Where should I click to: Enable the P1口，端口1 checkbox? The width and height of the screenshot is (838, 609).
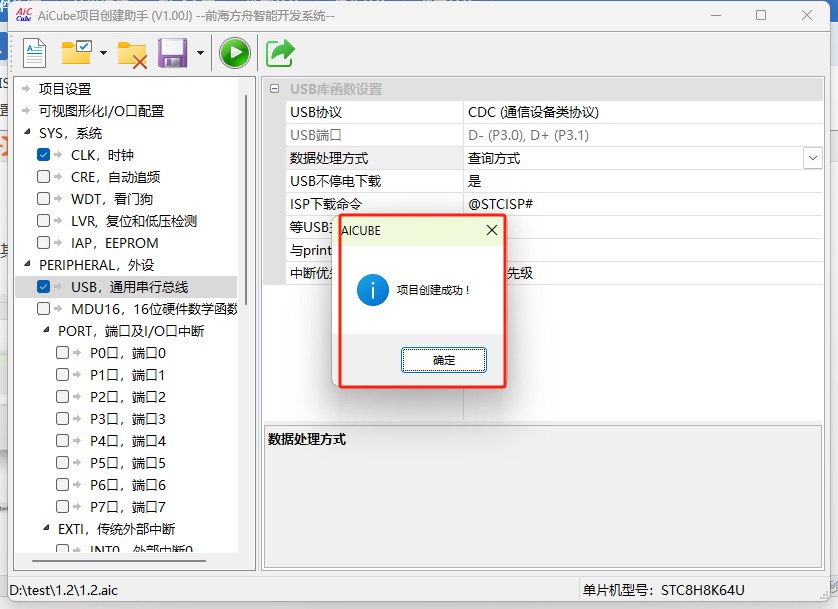[63, 374]
